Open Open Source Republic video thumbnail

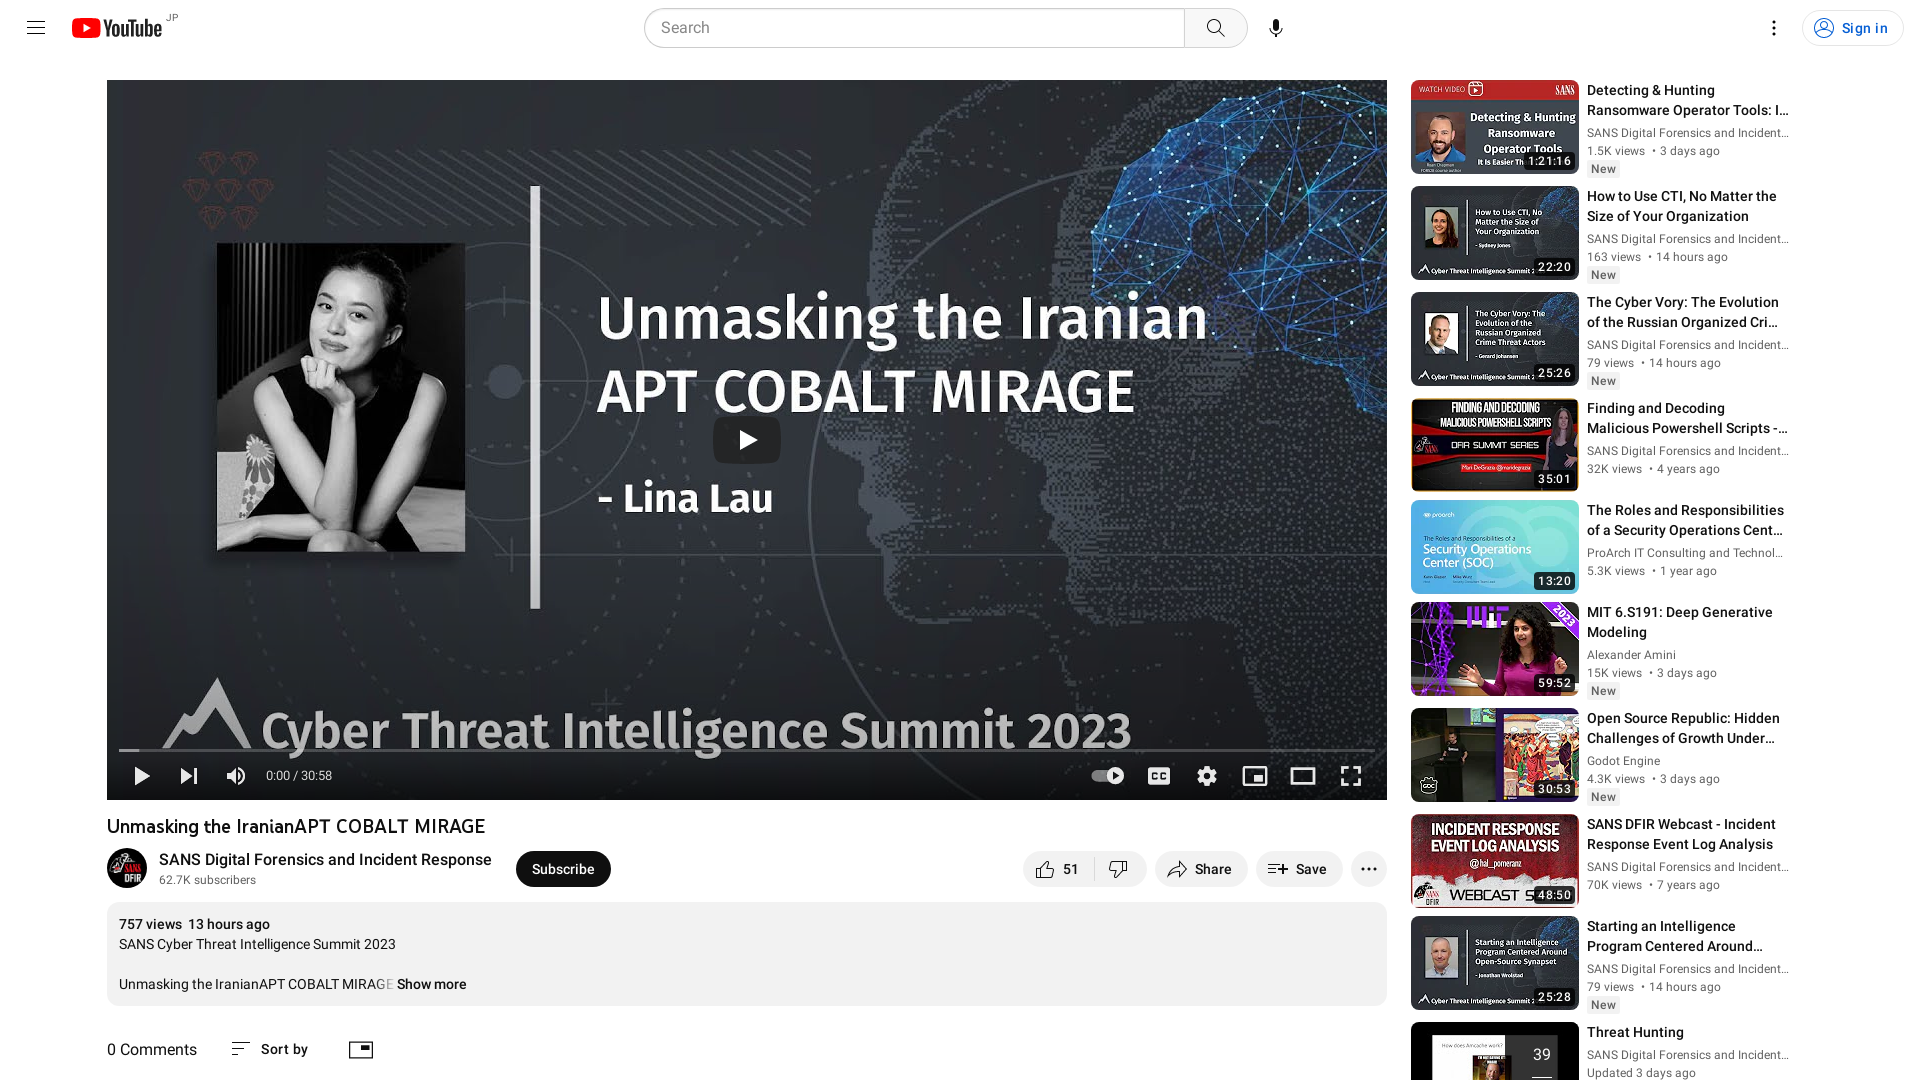click(1495, 755)
